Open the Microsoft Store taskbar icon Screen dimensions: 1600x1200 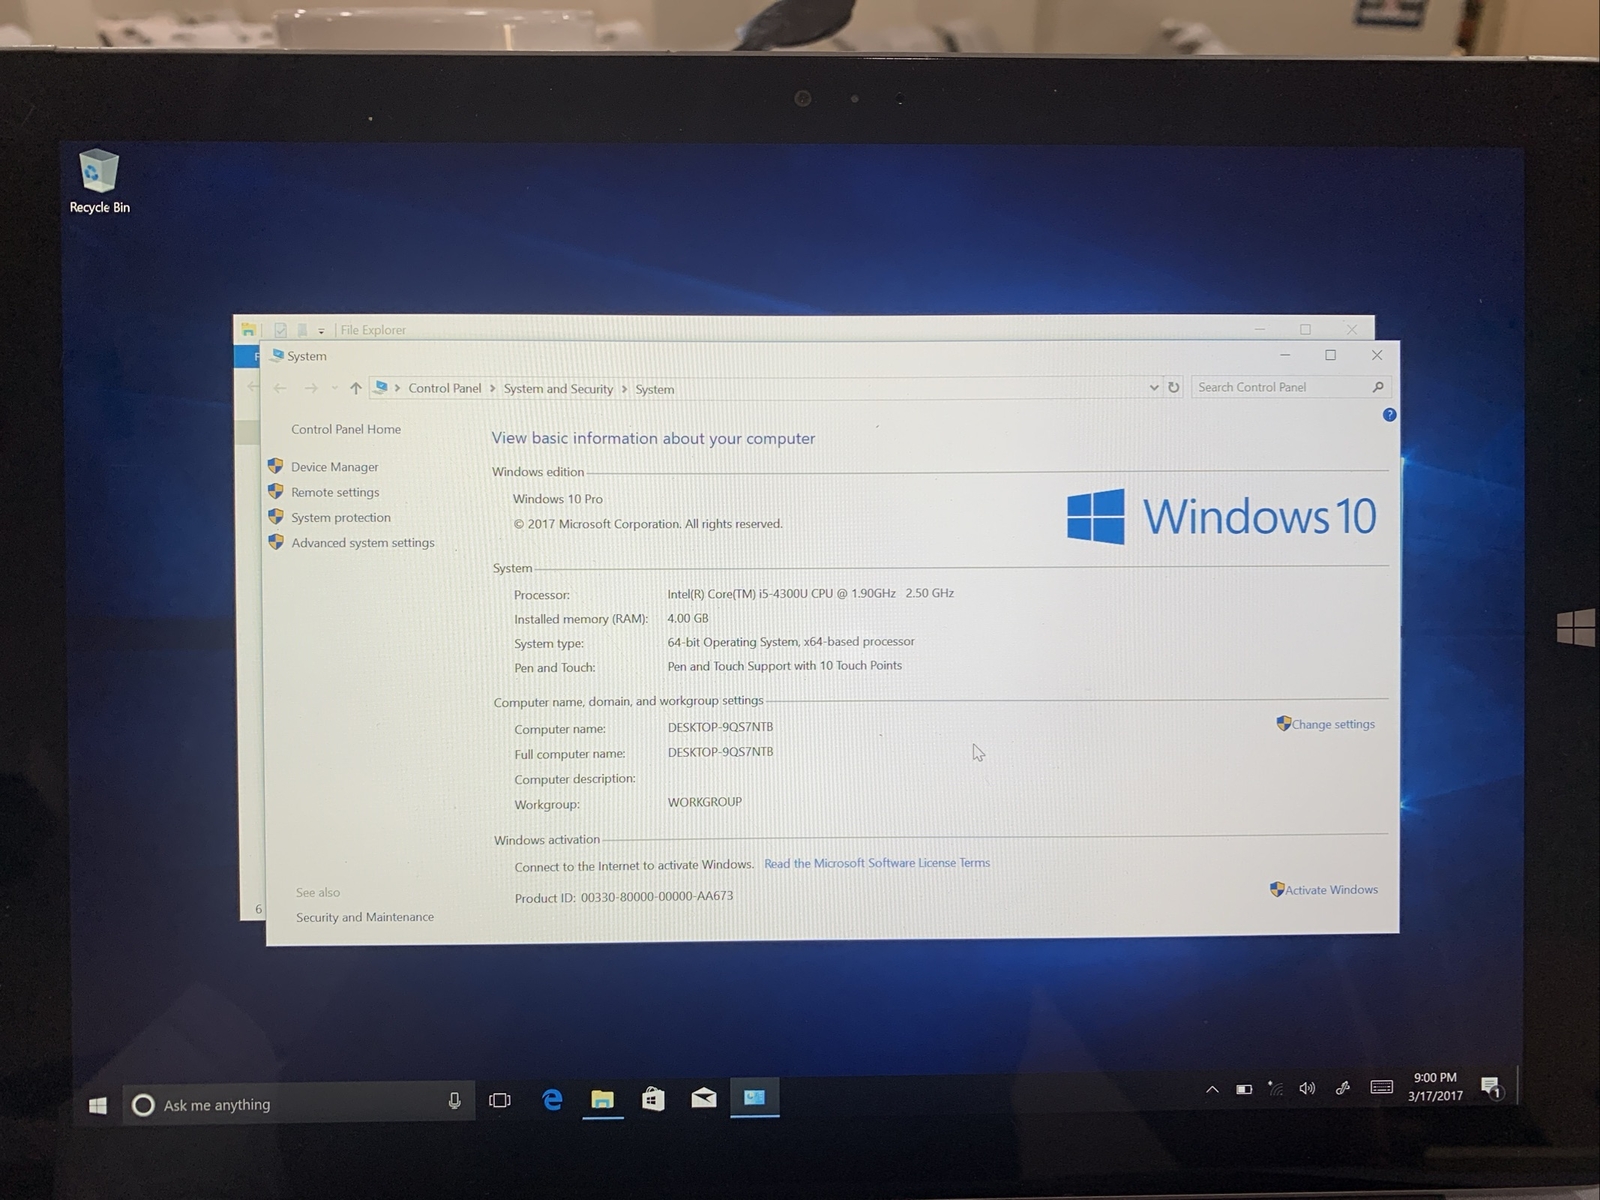pos(653,1099)
